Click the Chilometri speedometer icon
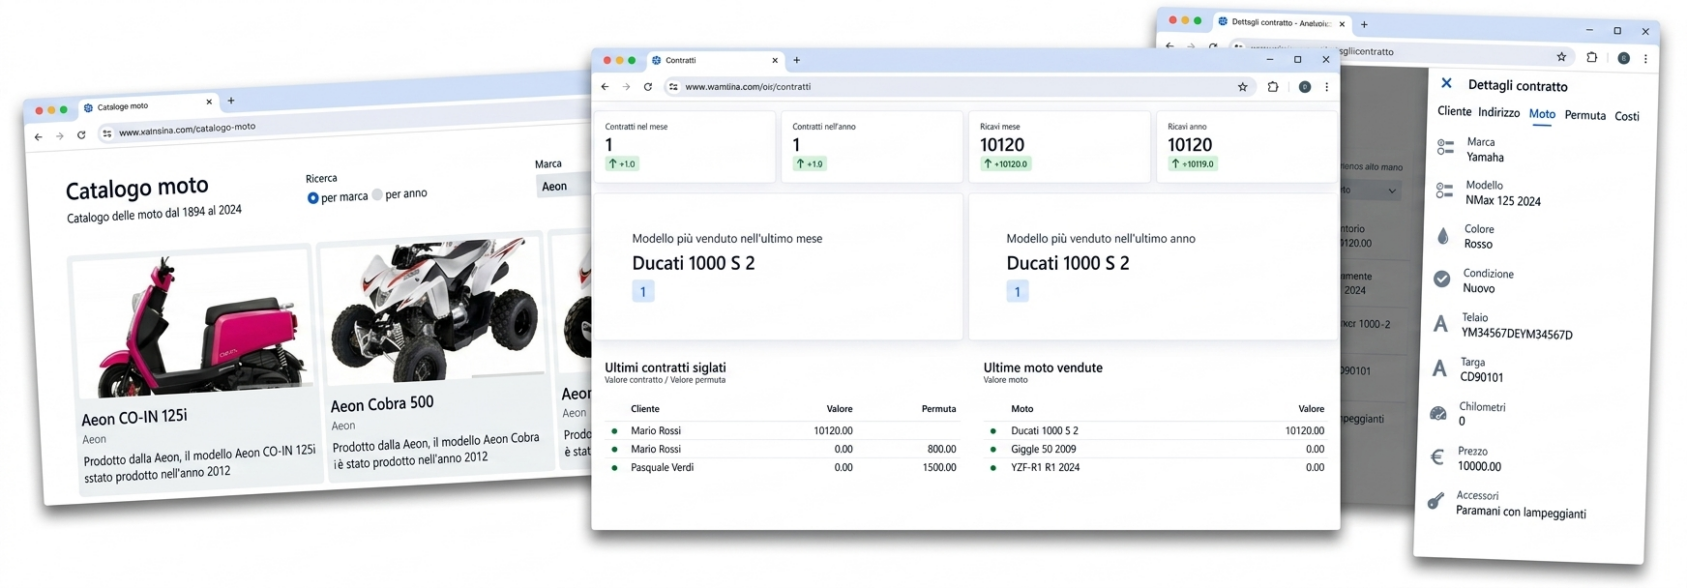Screen dimensions: 1687x588 pos(1439,413)
